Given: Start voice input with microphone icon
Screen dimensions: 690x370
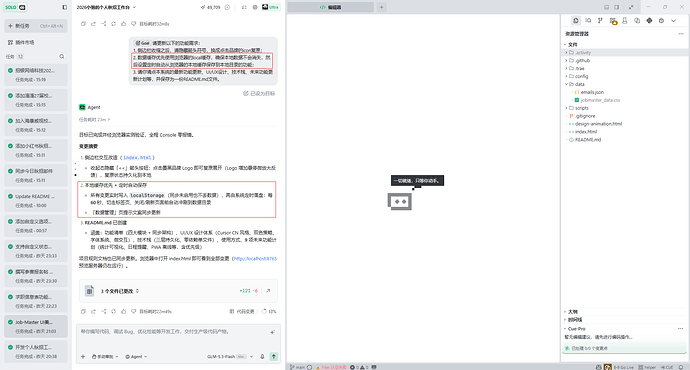Looking at the screenshot, I should click(262, 357).
